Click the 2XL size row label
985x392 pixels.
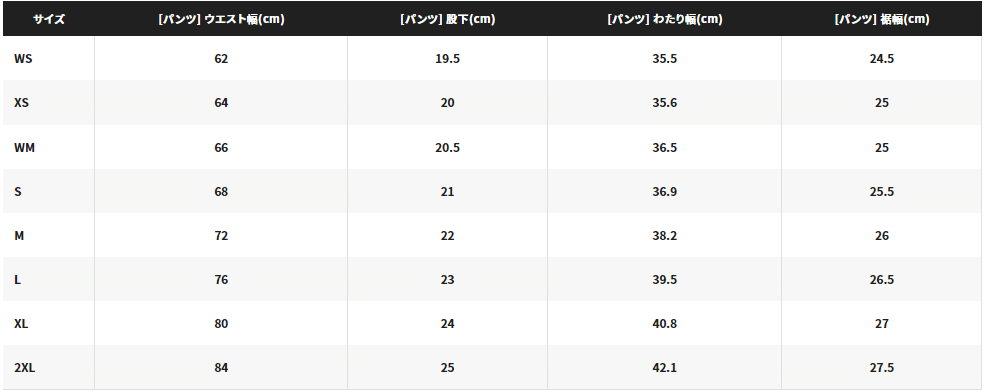(24, 368)
